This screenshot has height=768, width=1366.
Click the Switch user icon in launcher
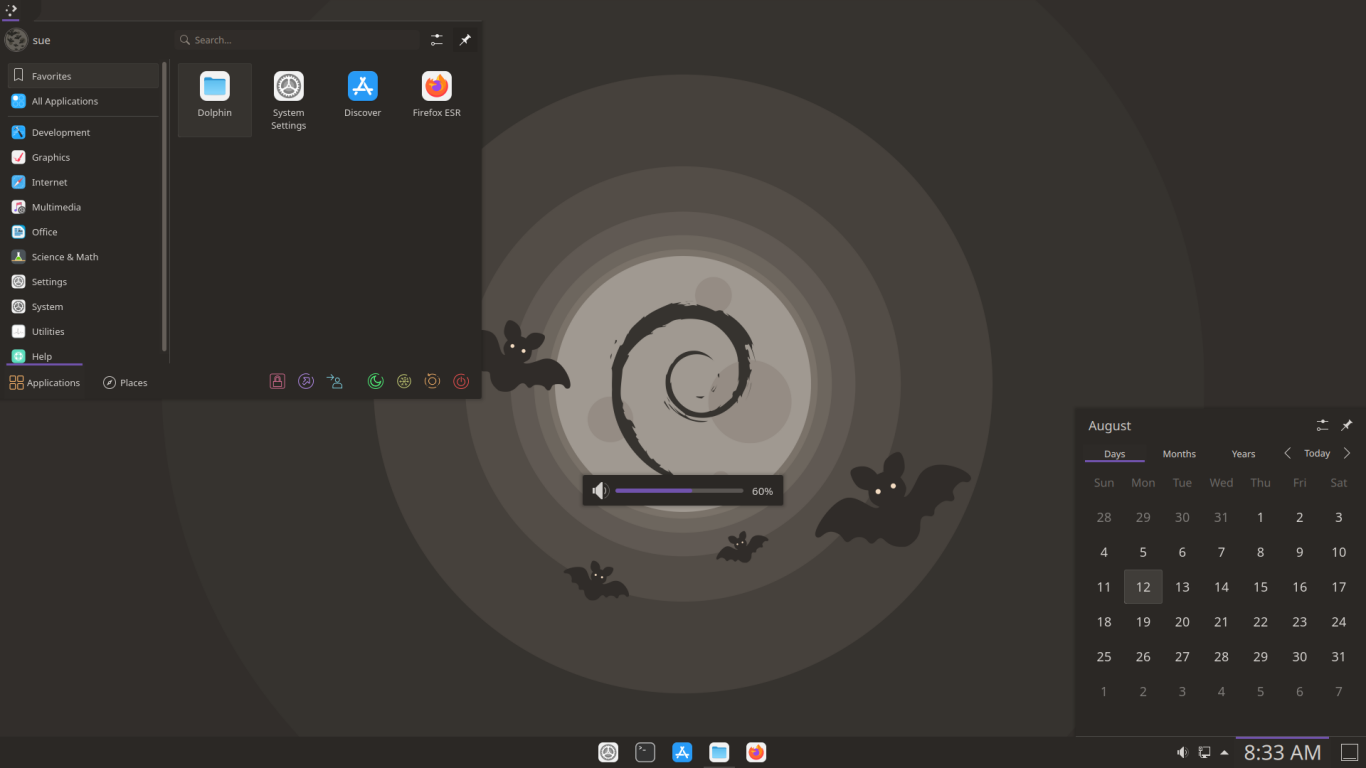[335, 381]
